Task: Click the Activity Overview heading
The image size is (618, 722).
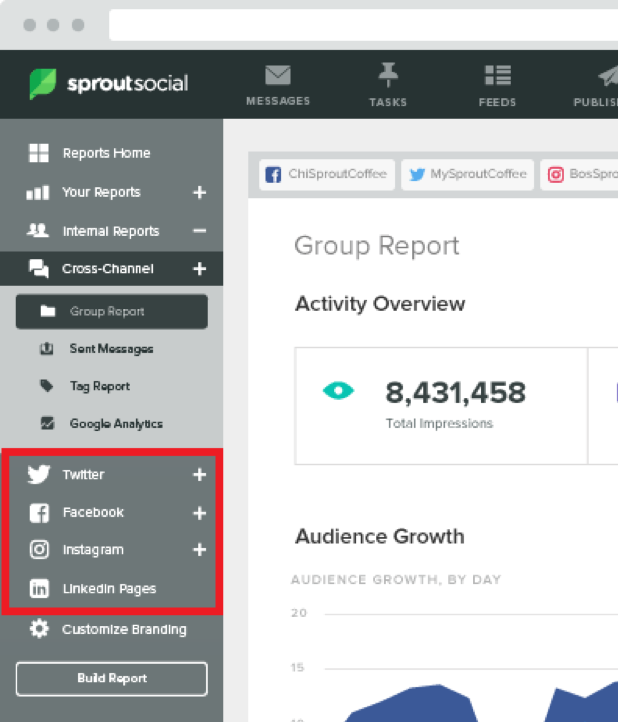Action: pos(380,304)
